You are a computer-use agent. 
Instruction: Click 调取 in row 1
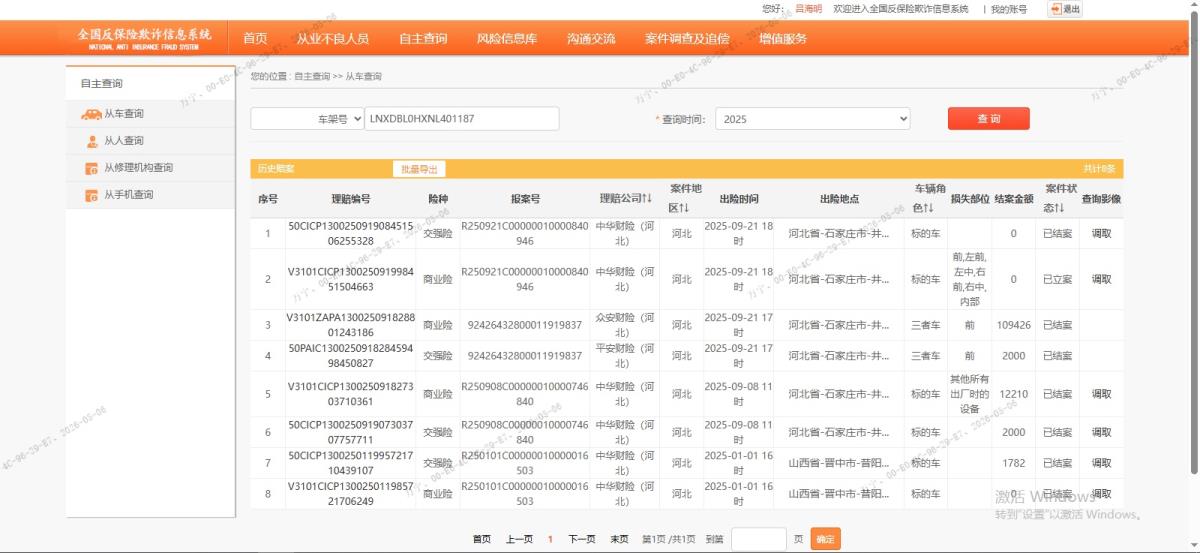[1101, 233]
